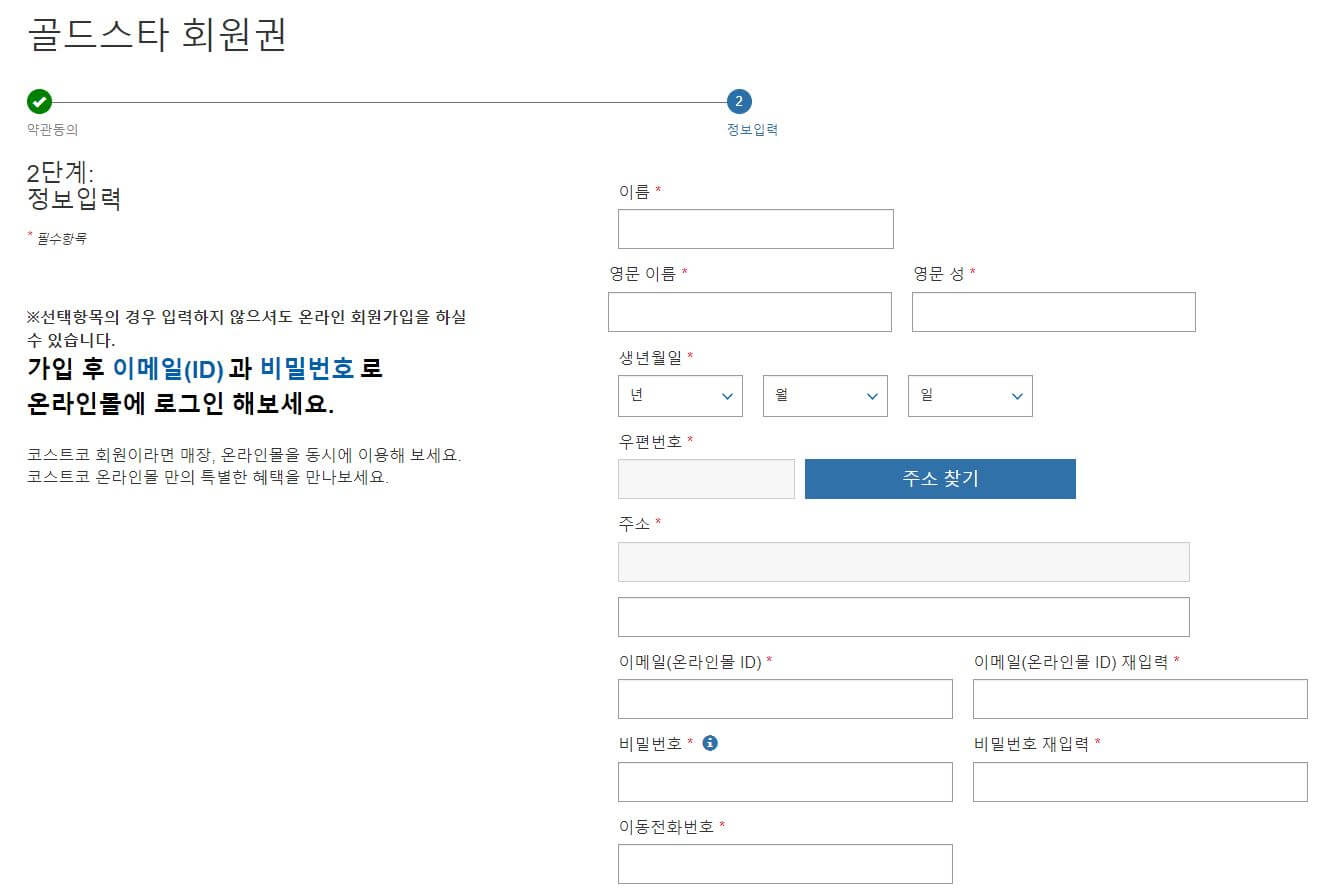Click the green checkmark step indicator
This screenshot has width=1326, height=895.
pos(39,101)
